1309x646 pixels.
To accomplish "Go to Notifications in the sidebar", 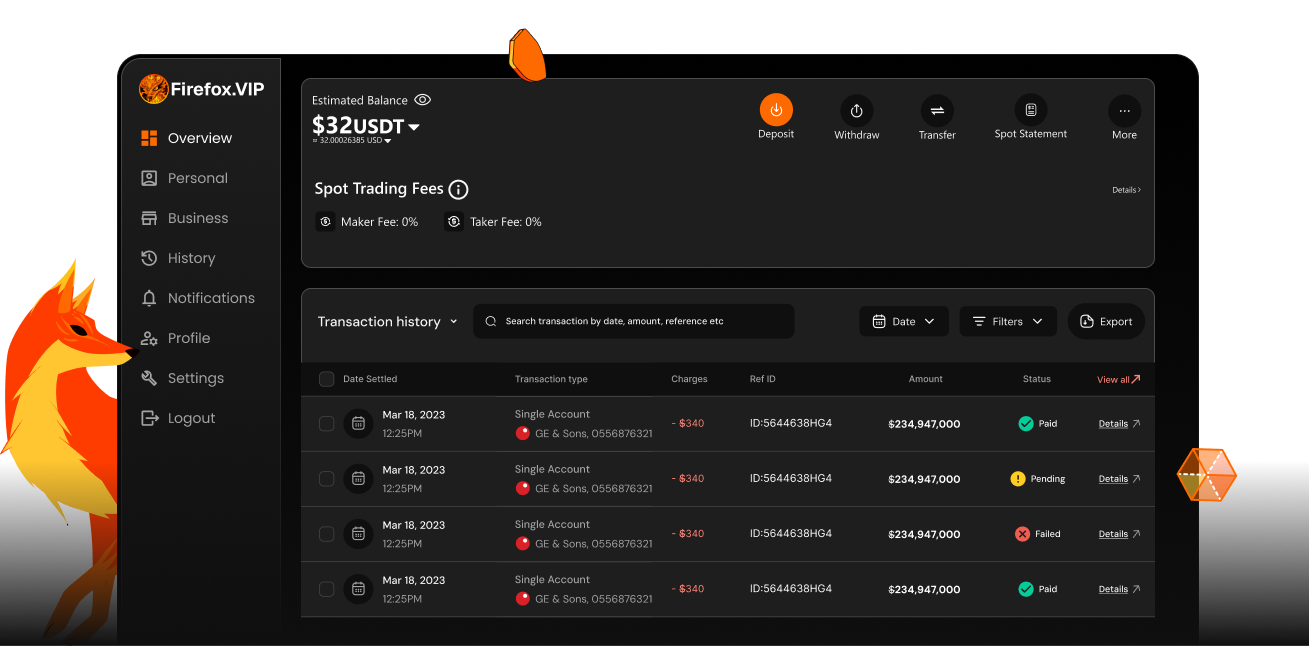I will 210,298.
